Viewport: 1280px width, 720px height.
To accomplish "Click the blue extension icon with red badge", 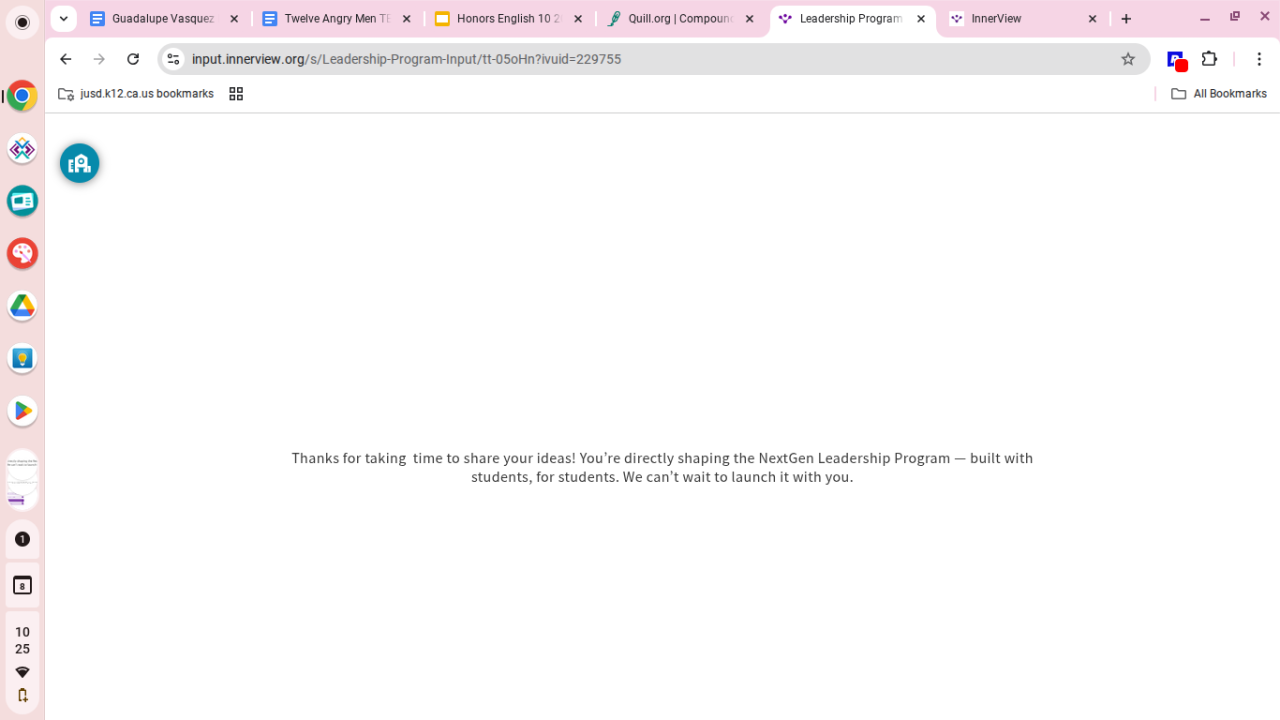I will point(1177,60).
